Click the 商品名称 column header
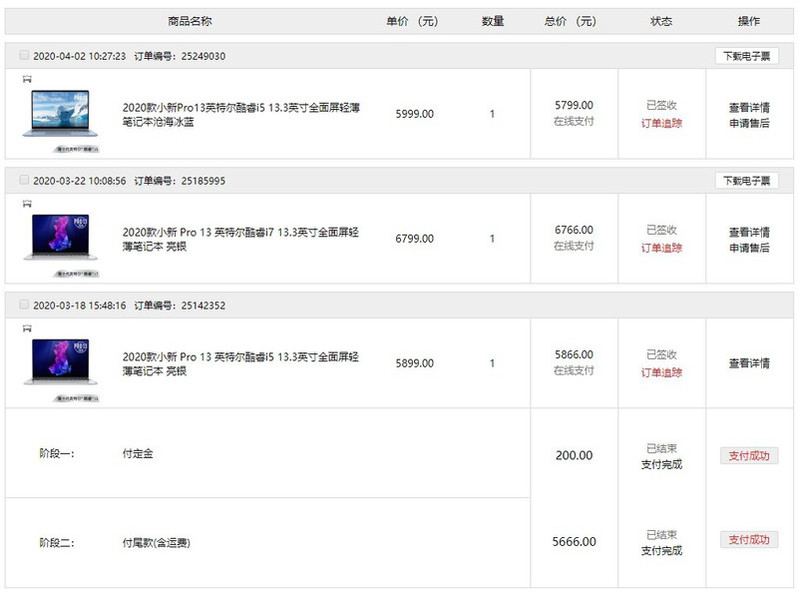Image resolution: width=798 pixels, height=596 pixels. point(190,21)
